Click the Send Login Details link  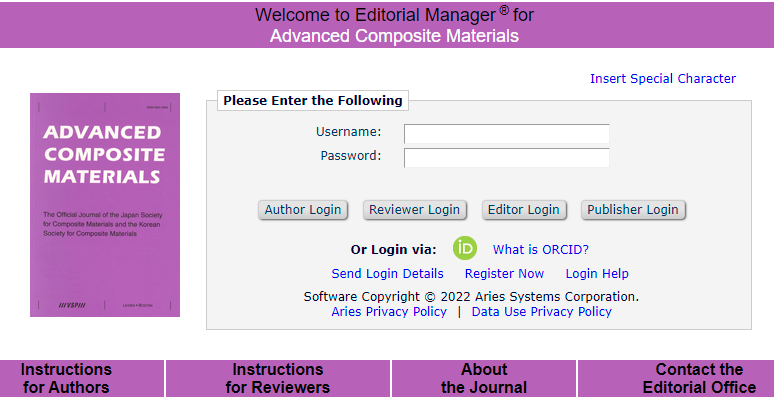[387, 274]
